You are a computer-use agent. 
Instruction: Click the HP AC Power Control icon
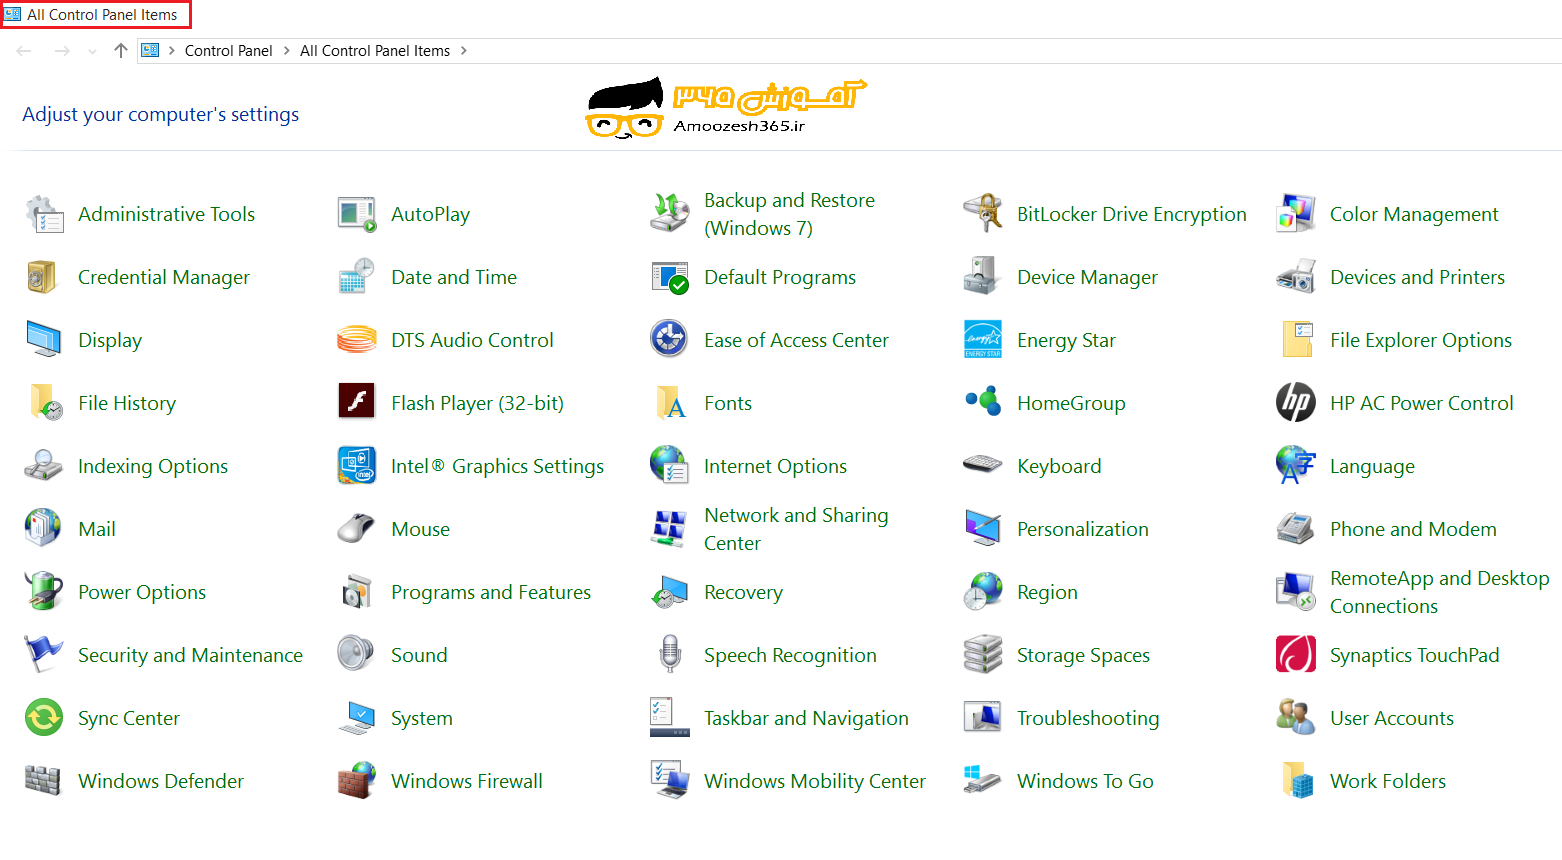(x=1296, y=403)
